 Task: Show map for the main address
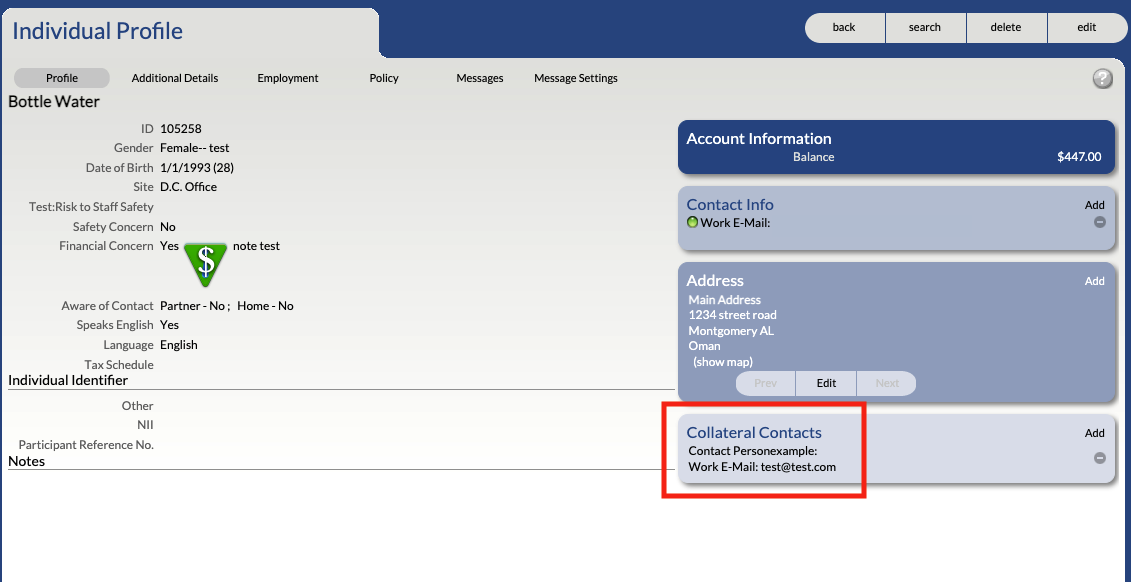click(723, 361)
